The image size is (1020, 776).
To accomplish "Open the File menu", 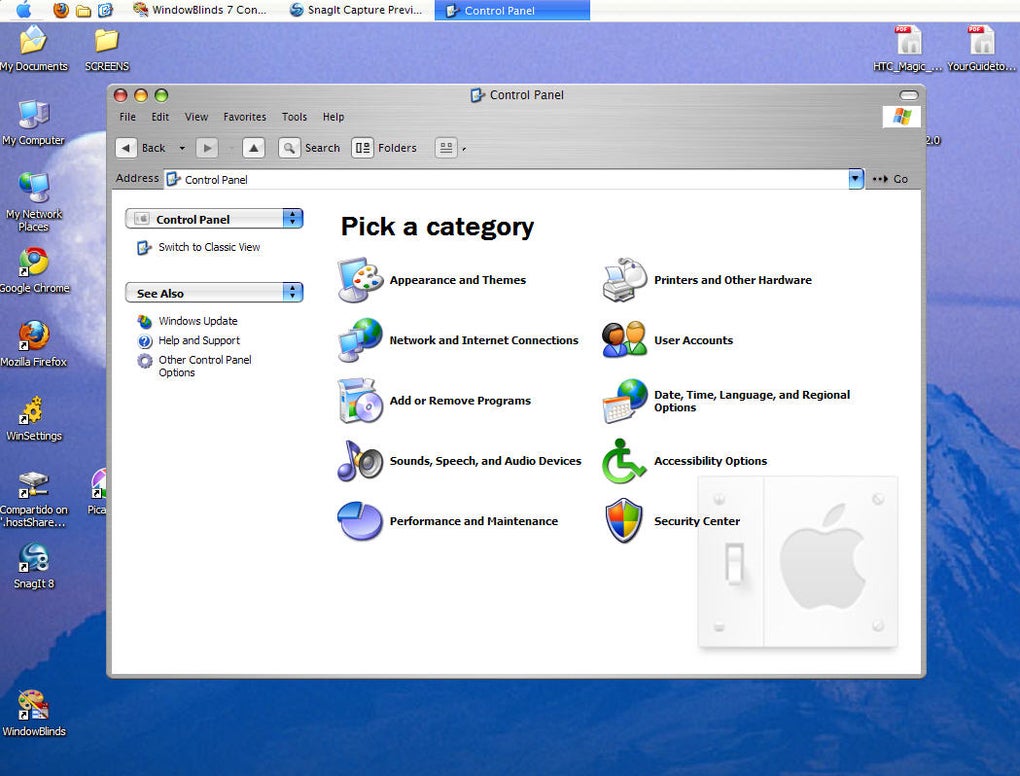I will (x=128, y=117).
